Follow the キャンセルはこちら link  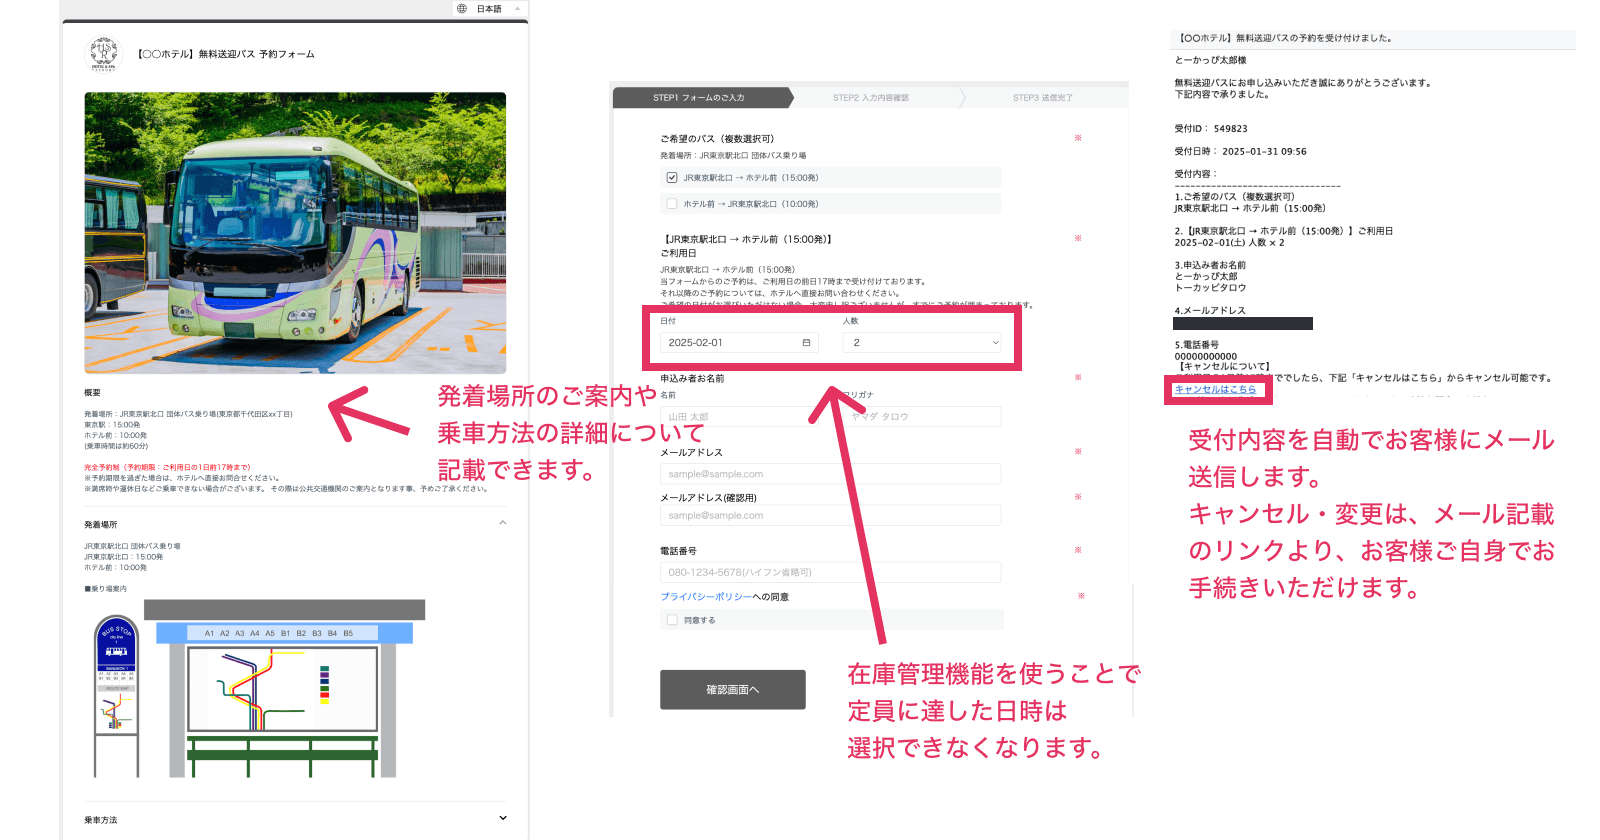pos(1215,390)
